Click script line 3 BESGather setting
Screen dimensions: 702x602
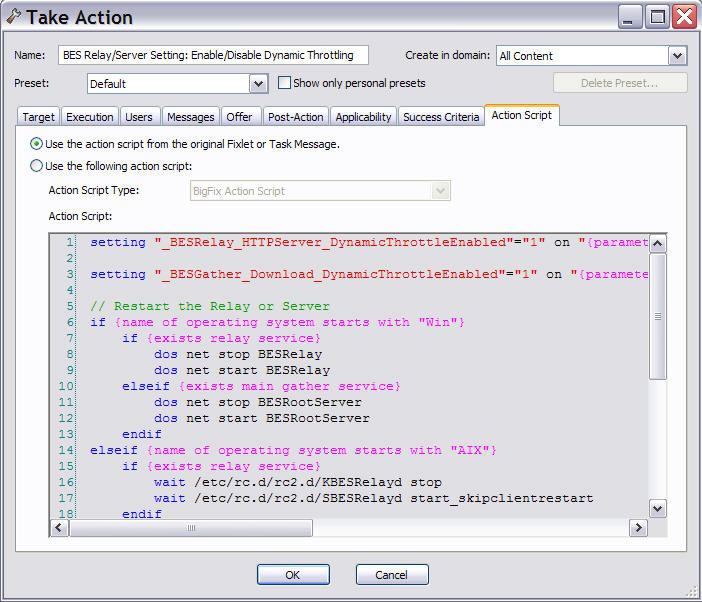[369, 274]
